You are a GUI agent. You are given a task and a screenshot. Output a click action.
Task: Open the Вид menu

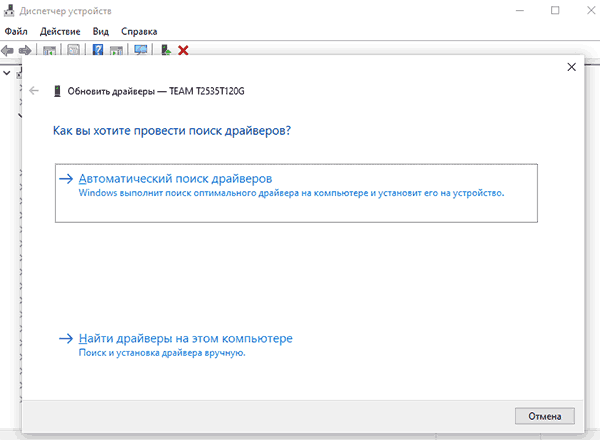[x=101, y=31]
